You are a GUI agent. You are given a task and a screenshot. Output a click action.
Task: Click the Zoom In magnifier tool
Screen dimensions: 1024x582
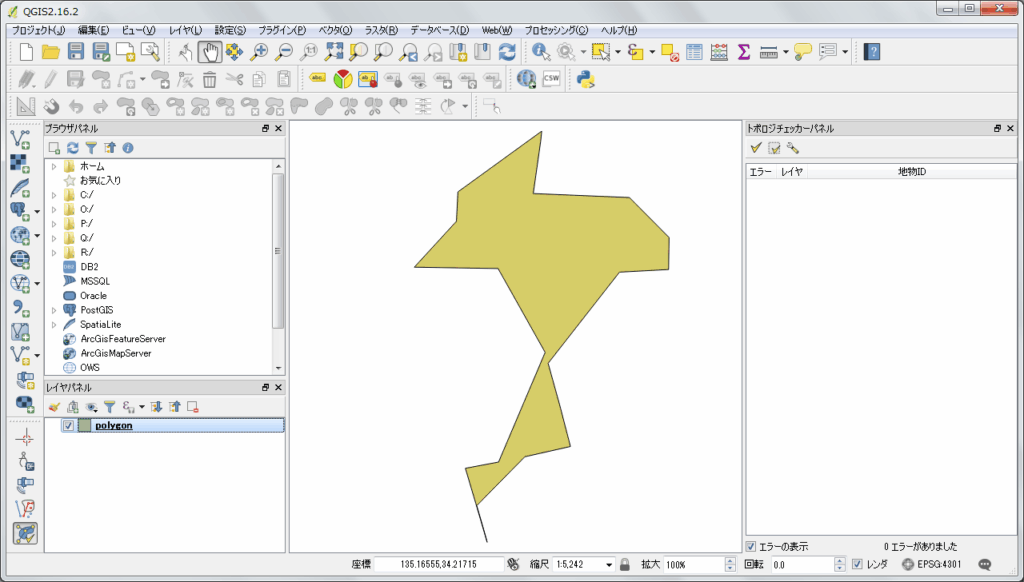tap(259, 51)
